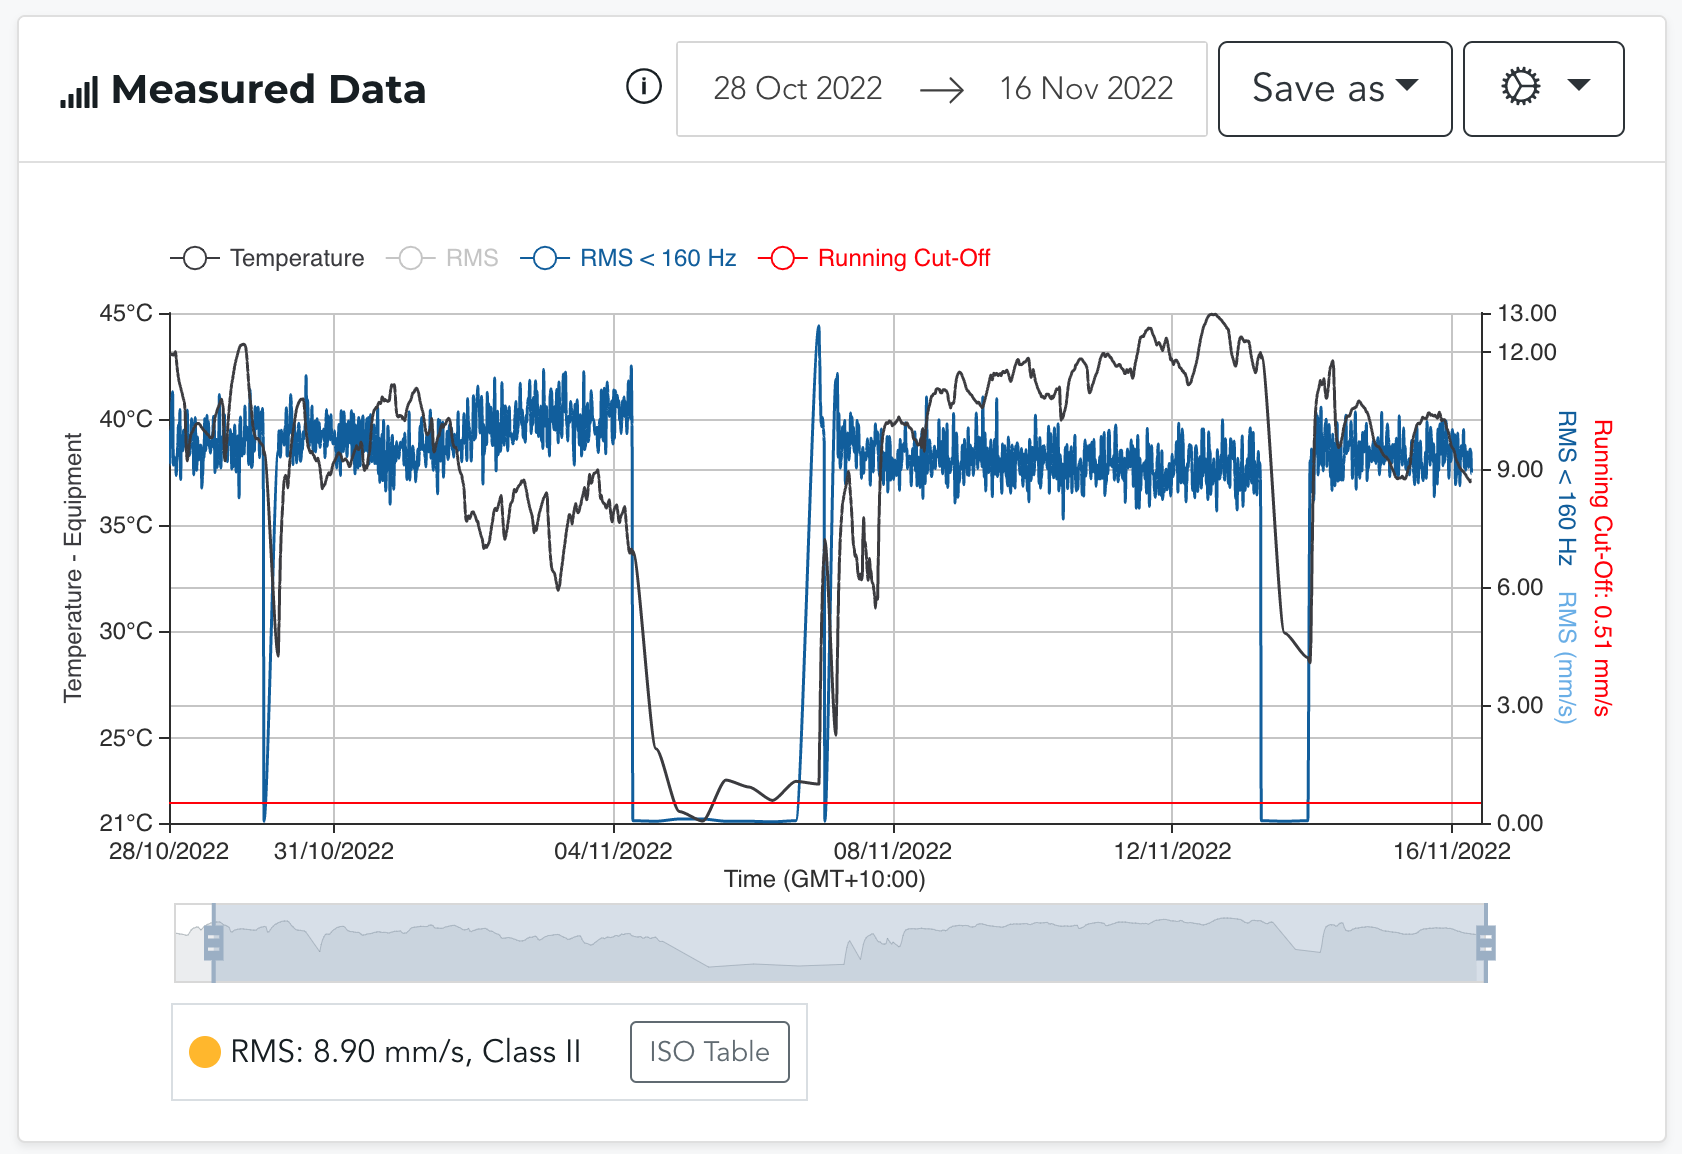Click the grayed RMS legend circle
The height and width of the screenshot is (1154, 1682).
pyautogui.click(x=408, y=258)
